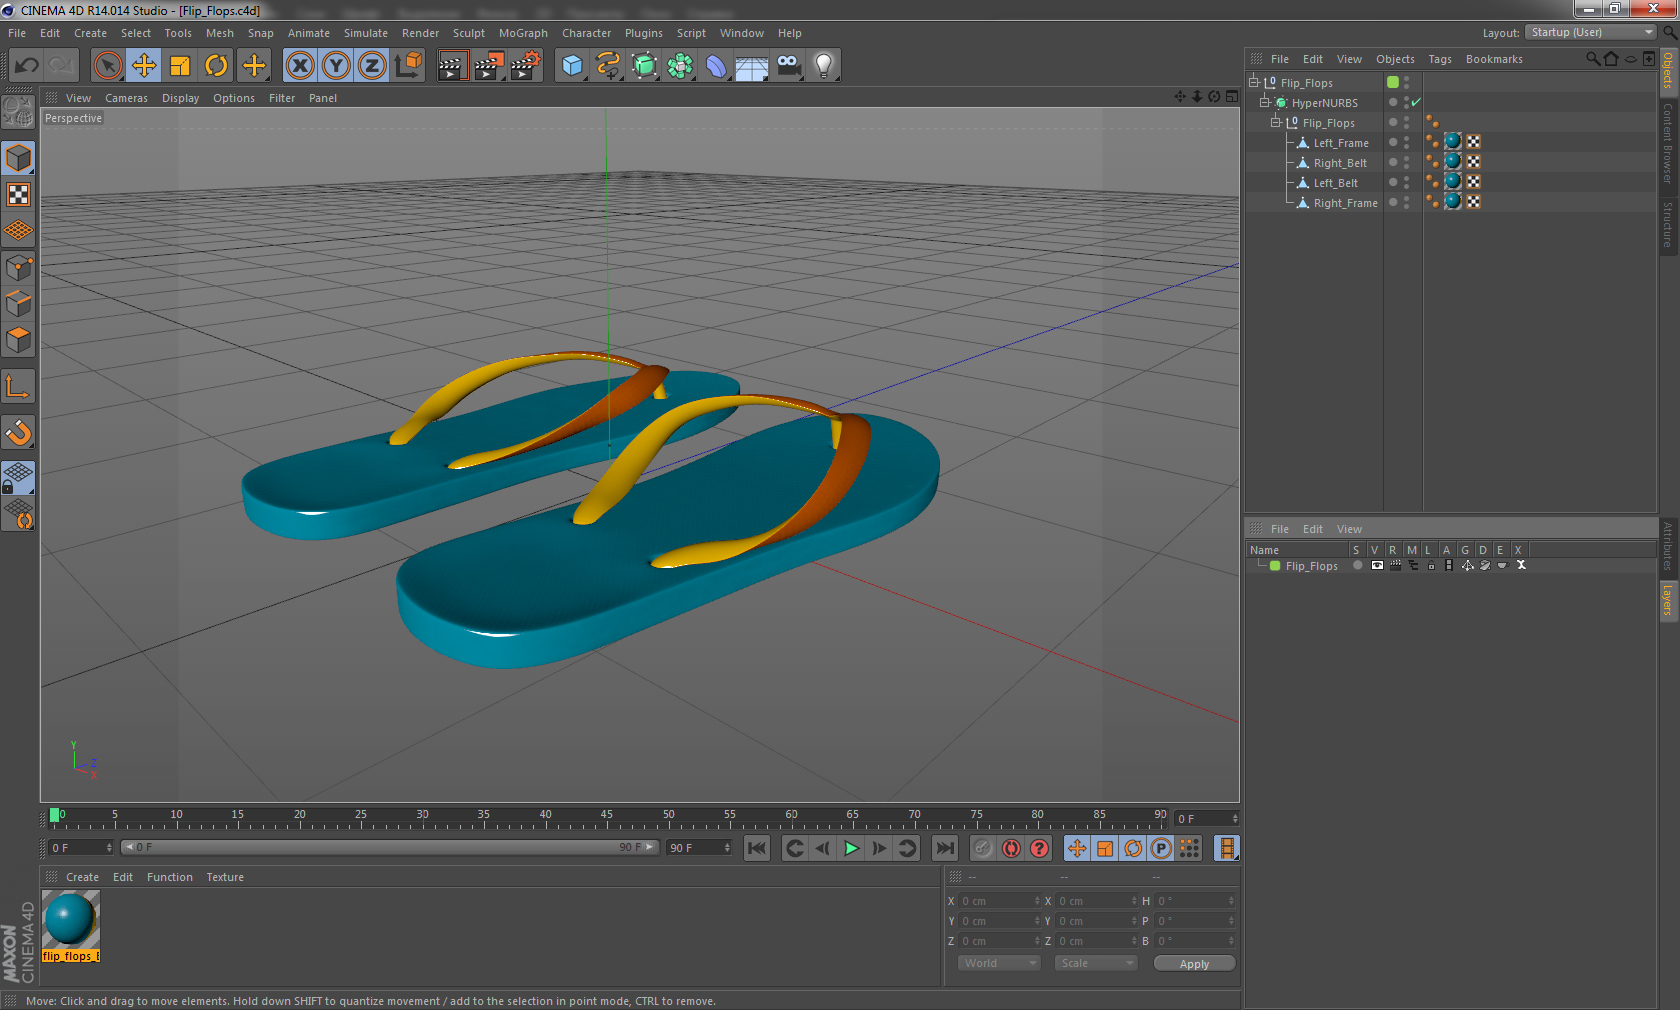
Task: Switch to Edges mode
Action: click(19, 303)
